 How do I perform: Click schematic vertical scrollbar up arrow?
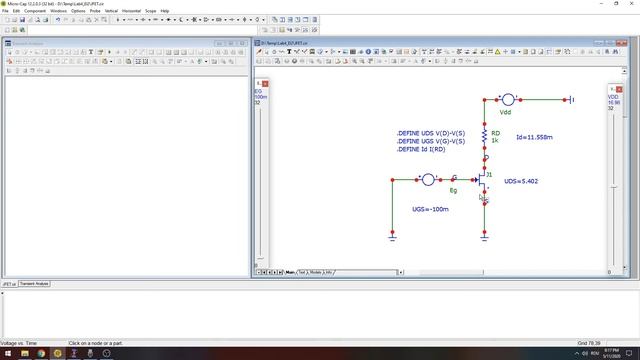(624, 71)
